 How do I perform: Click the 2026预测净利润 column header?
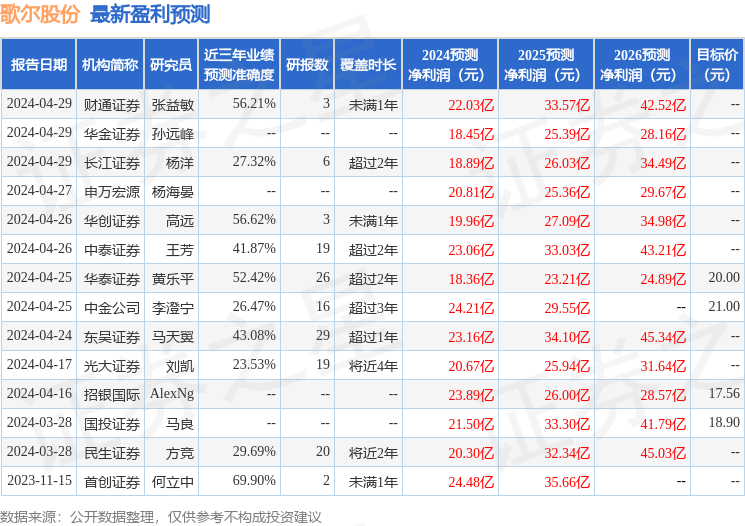tap(642, 65)
